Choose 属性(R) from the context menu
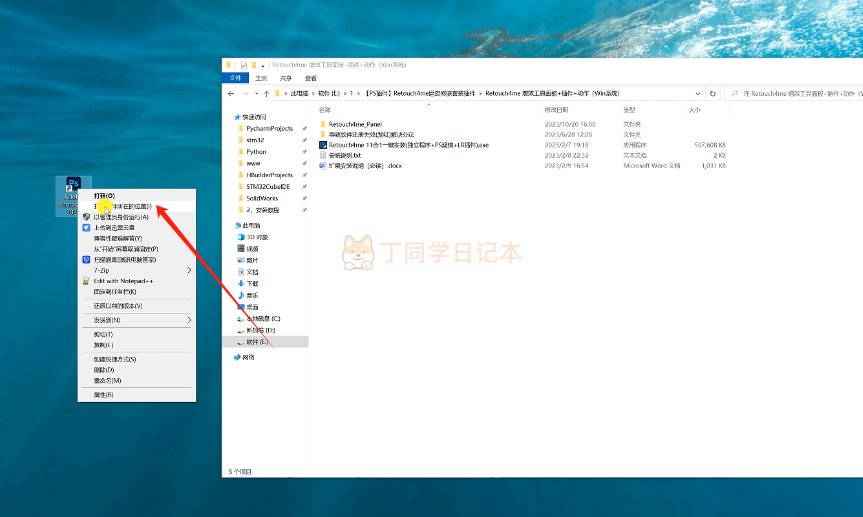The image size is (863, 517). coord(103,395)
